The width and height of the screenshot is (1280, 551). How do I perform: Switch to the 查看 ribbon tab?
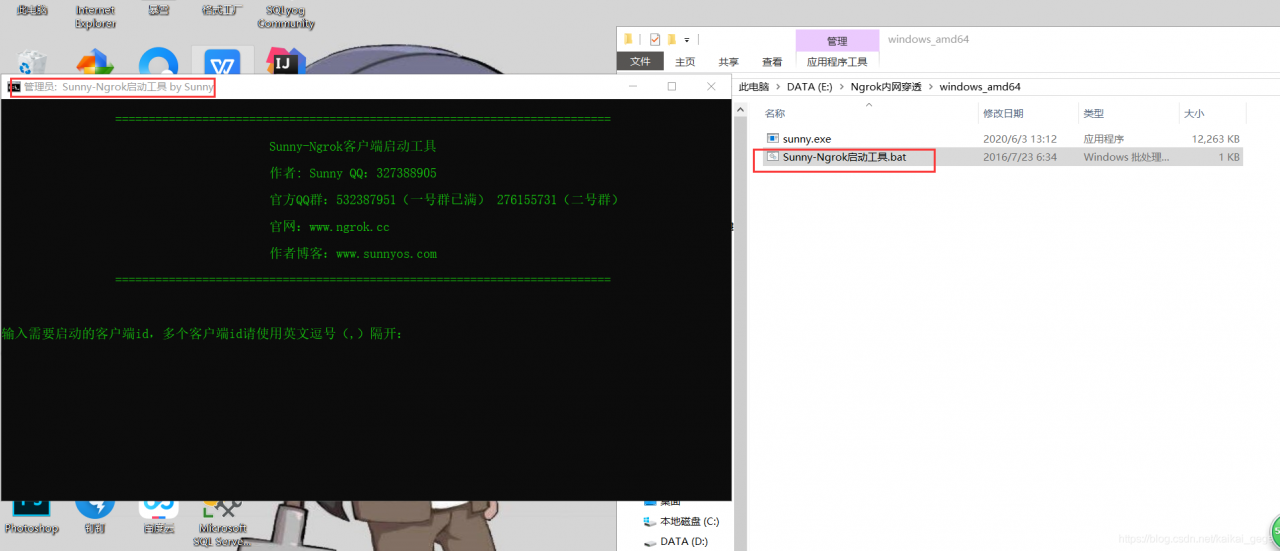[772, 61]
